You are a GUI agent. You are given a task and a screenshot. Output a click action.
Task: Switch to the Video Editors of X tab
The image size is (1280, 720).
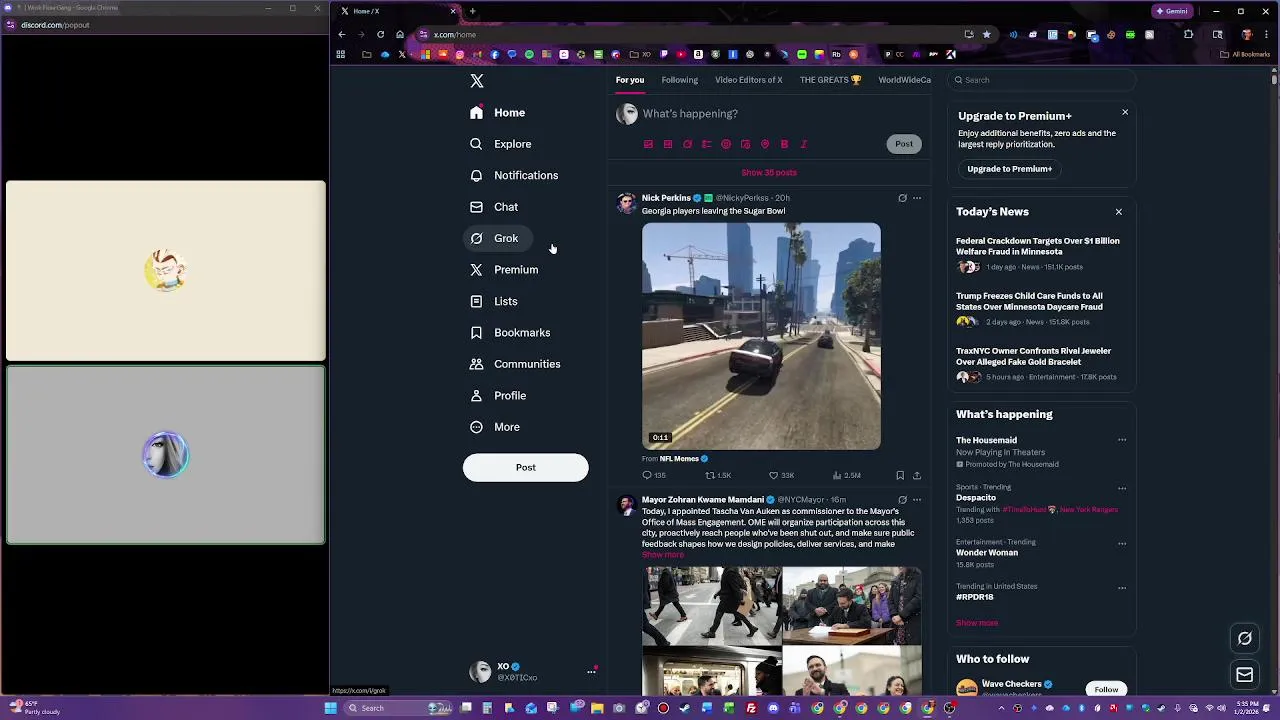[748, 80]
